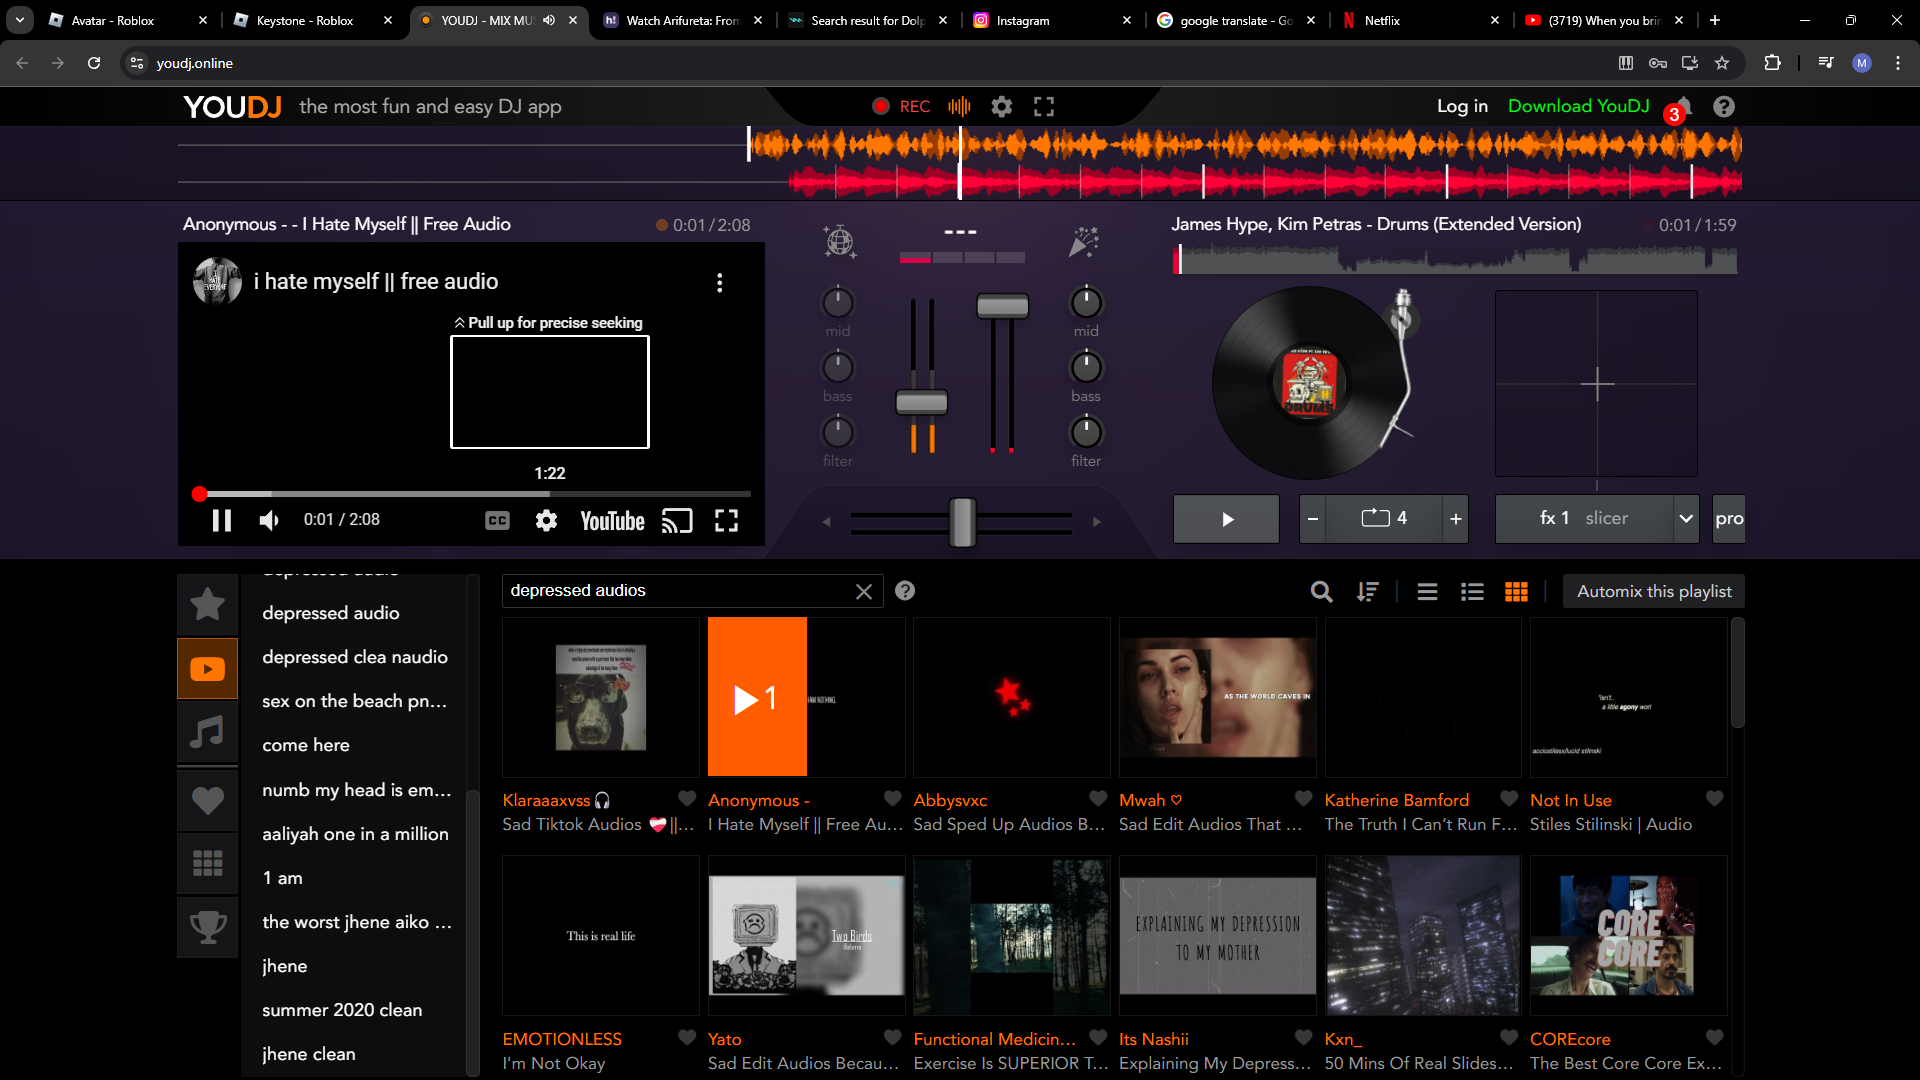Mute the YouTube player volume
Image resolution: width=1920 pixels, height=1080 pixels.
pyautogui.click(x=269, y=520)
